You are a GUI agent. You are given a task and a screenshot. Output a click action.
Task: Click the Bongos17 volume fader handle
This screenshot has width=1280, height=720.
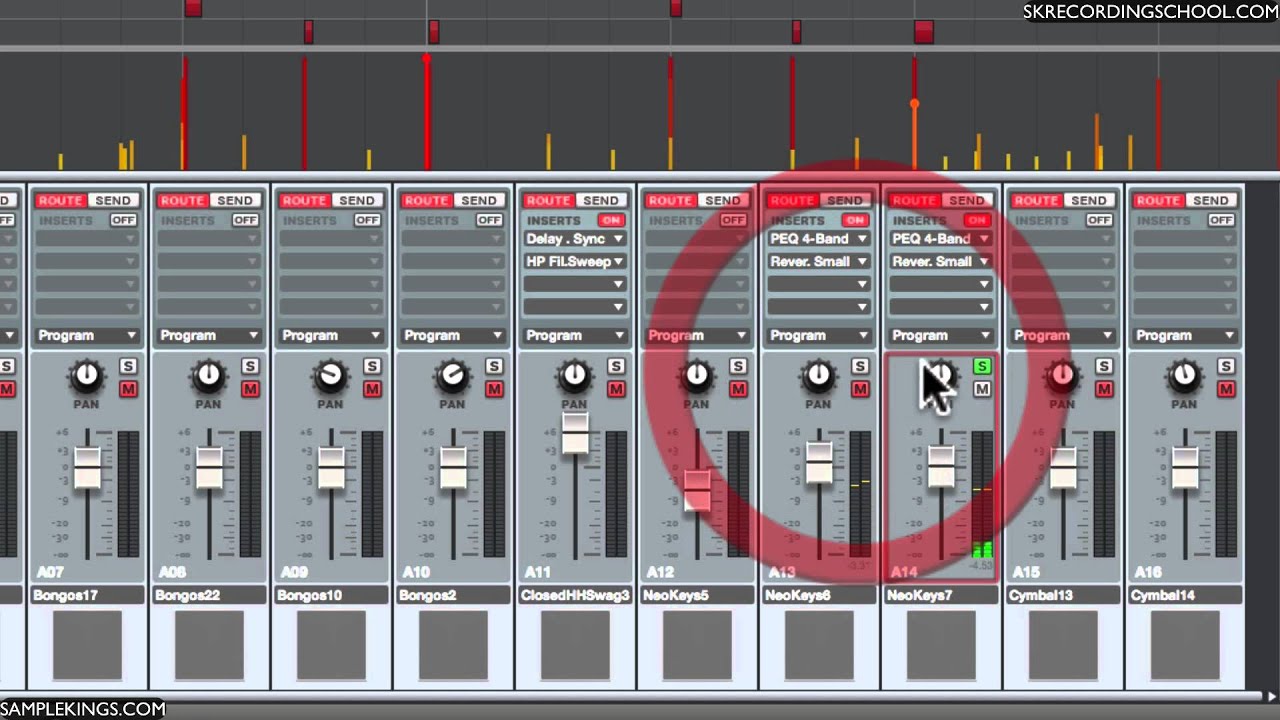(x=87, y=466)
